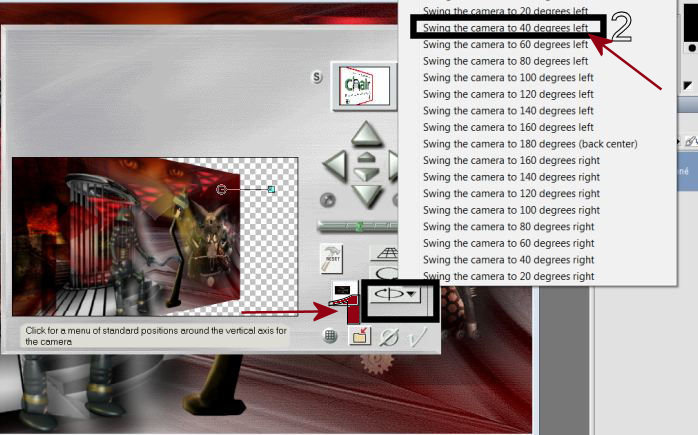Click the folder presets icon with red arrow
Viewport: 698px width, 435px height.
click(x=359, y=336)
